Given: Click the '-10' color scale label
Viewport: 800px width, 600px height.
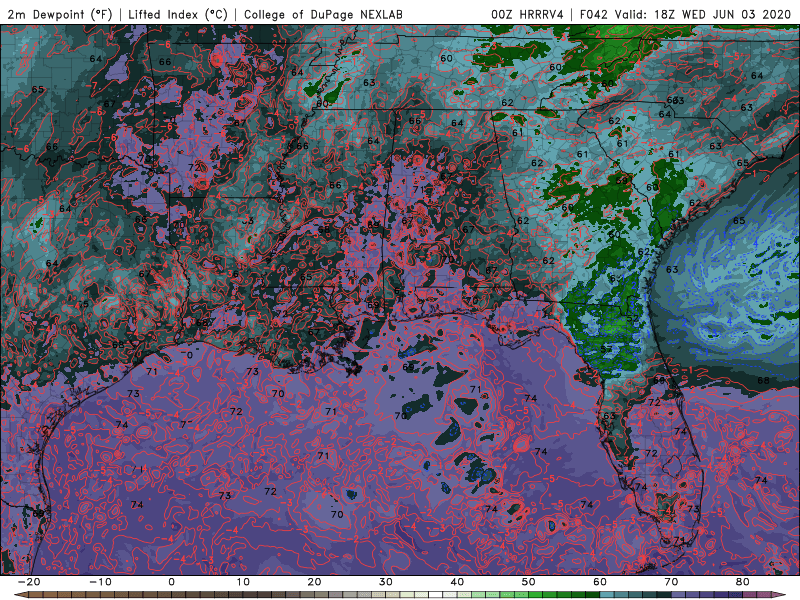Looking at the screenshot, I should pyautogui.click(x=100, y=582).
